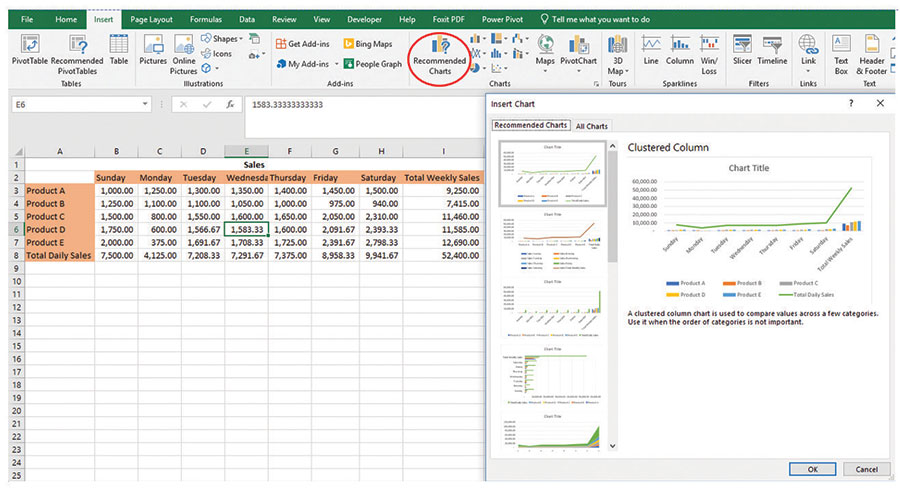Insert a Column sparkline
The image size is (900, 488).
click(680, 50)
